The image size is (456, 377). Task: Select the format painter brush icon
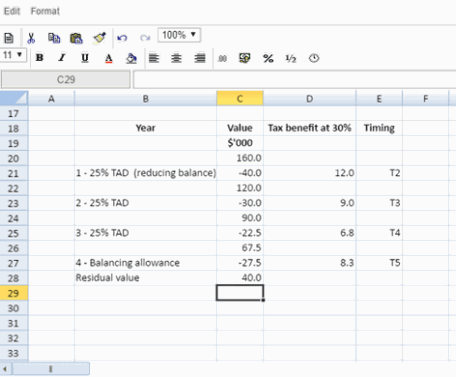coord(99,38)
